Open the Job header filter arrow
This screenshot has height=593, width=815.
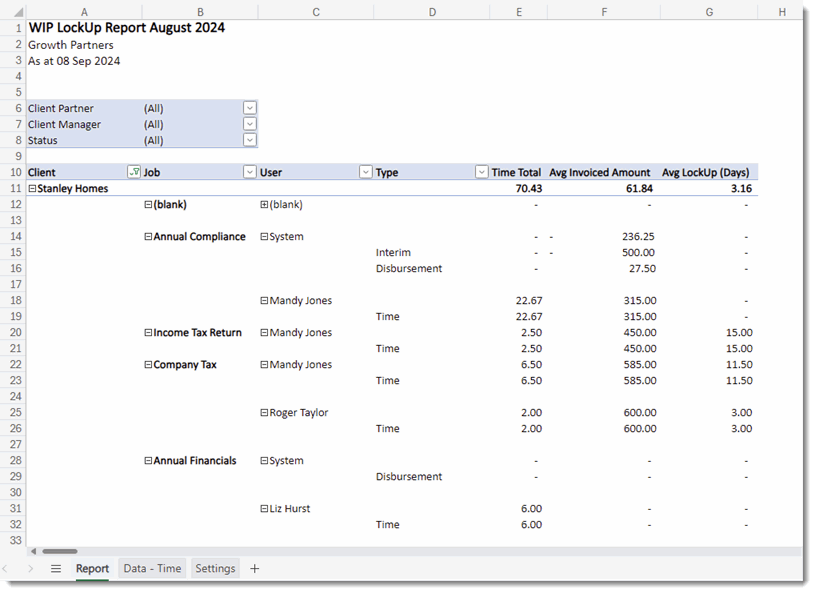[x=249, y=172]
